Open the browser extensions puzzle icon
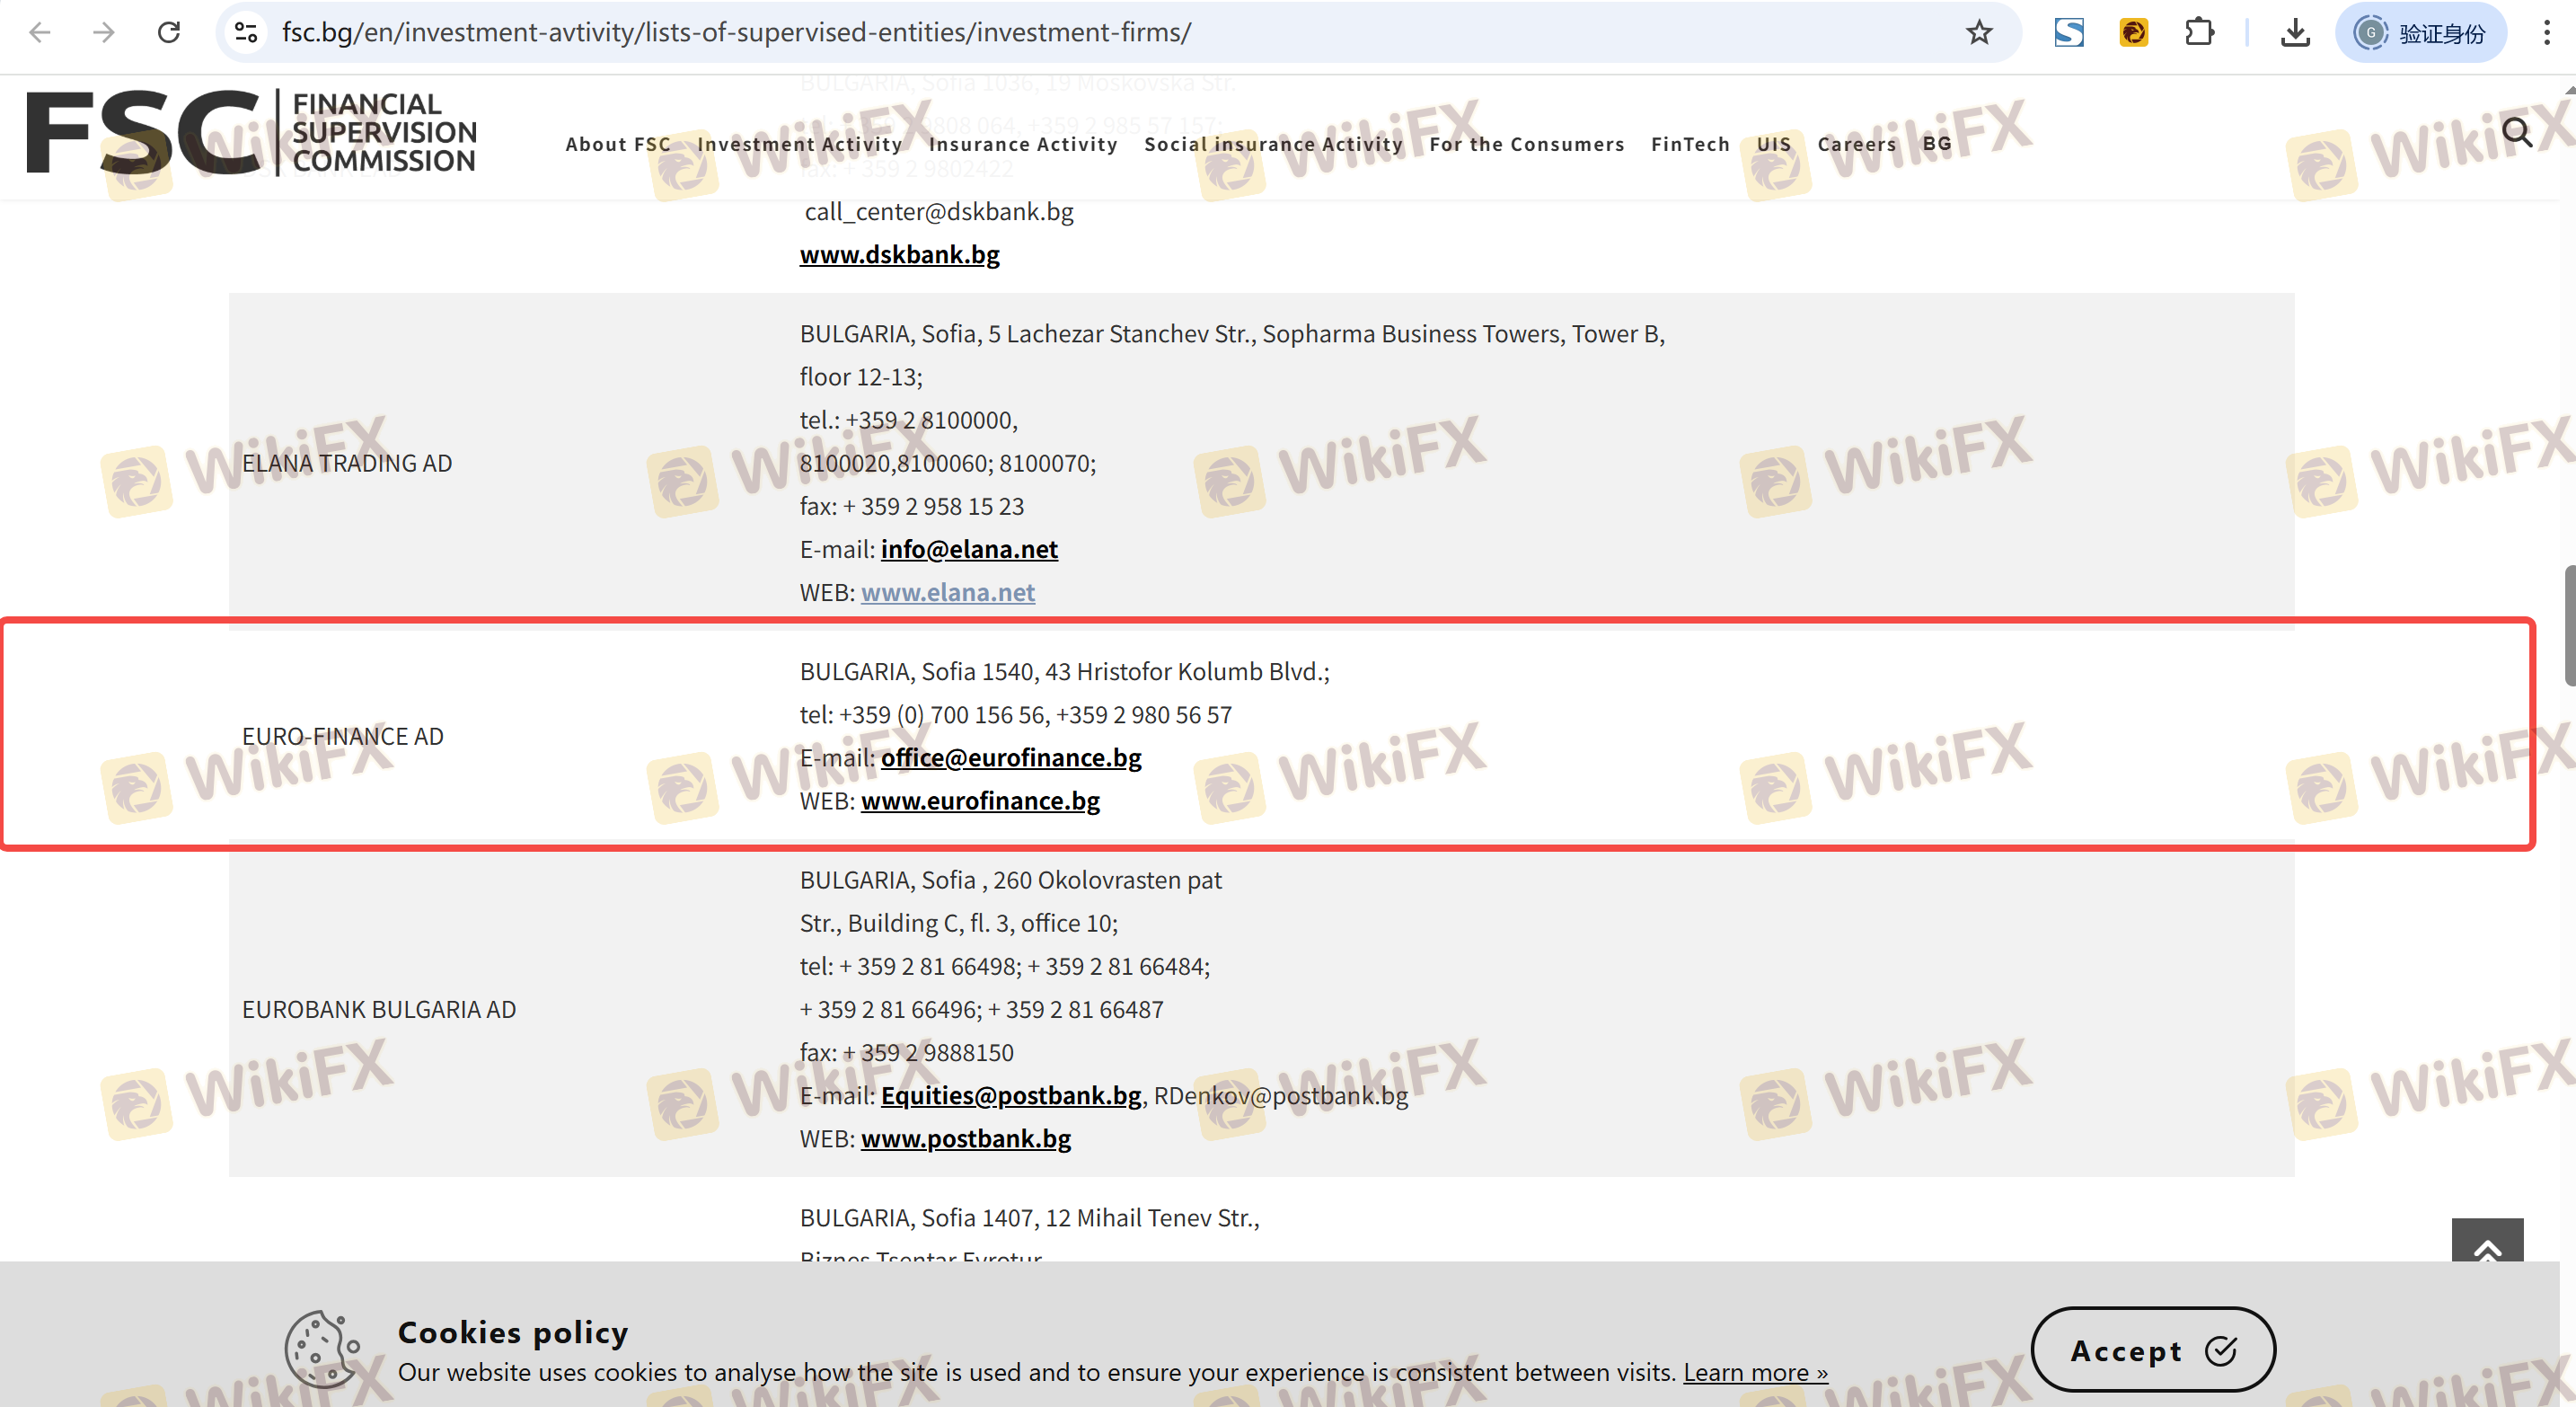Screen dimensions: 2576x1407 2199,32
